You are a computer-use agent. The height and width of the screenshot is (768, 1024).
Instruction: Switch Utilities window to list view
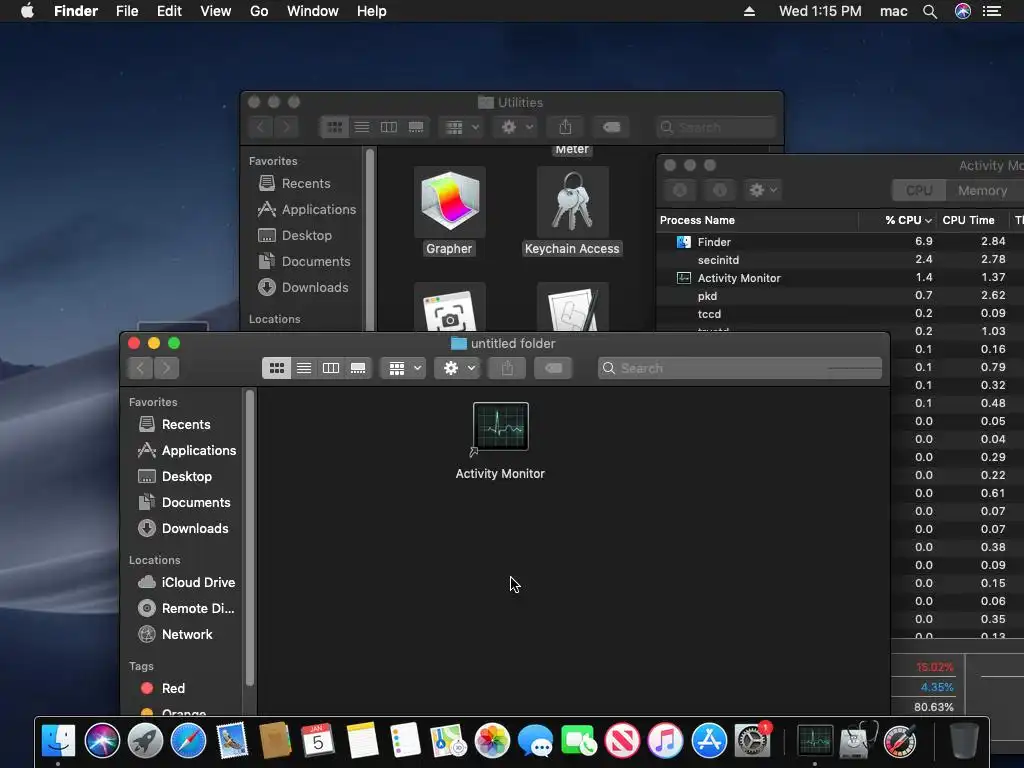362,127
